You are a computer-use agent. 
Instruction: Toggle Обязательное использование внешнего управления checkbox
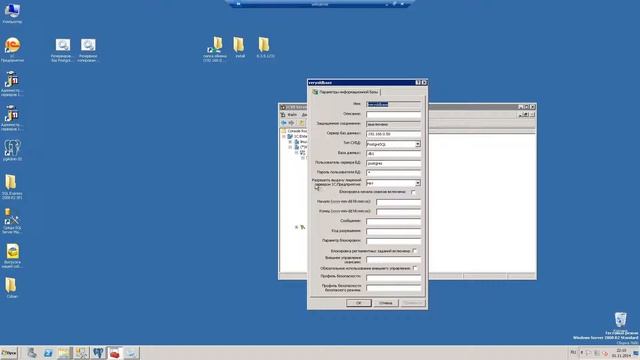click(415, 268)
